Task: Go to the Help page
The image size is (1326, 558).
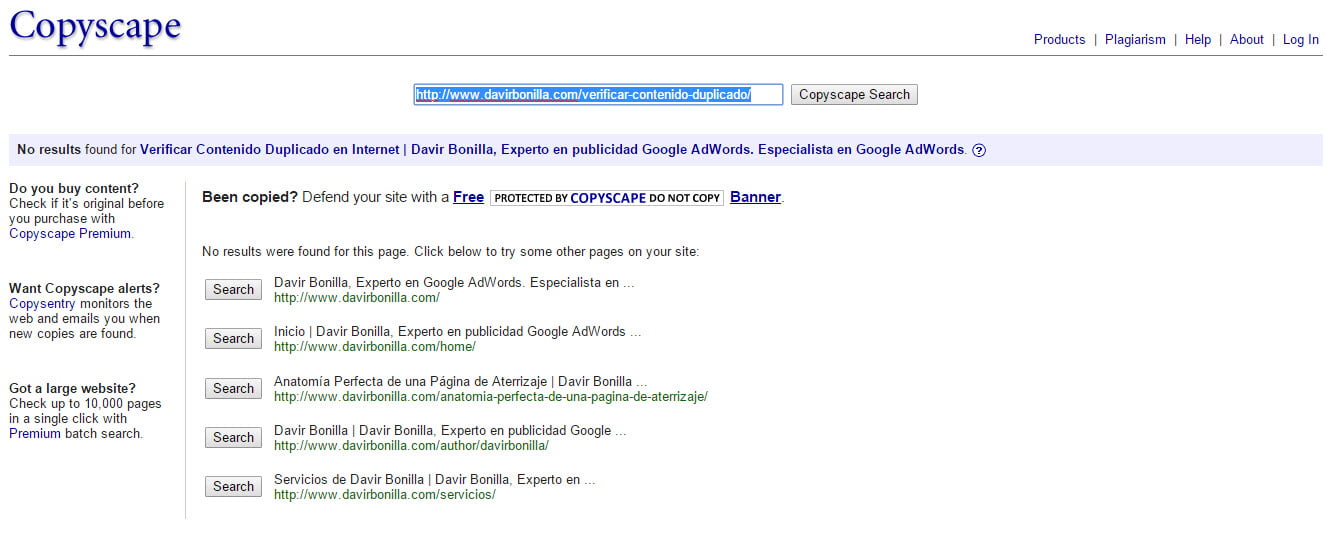Action: (x=1197, y=40)
